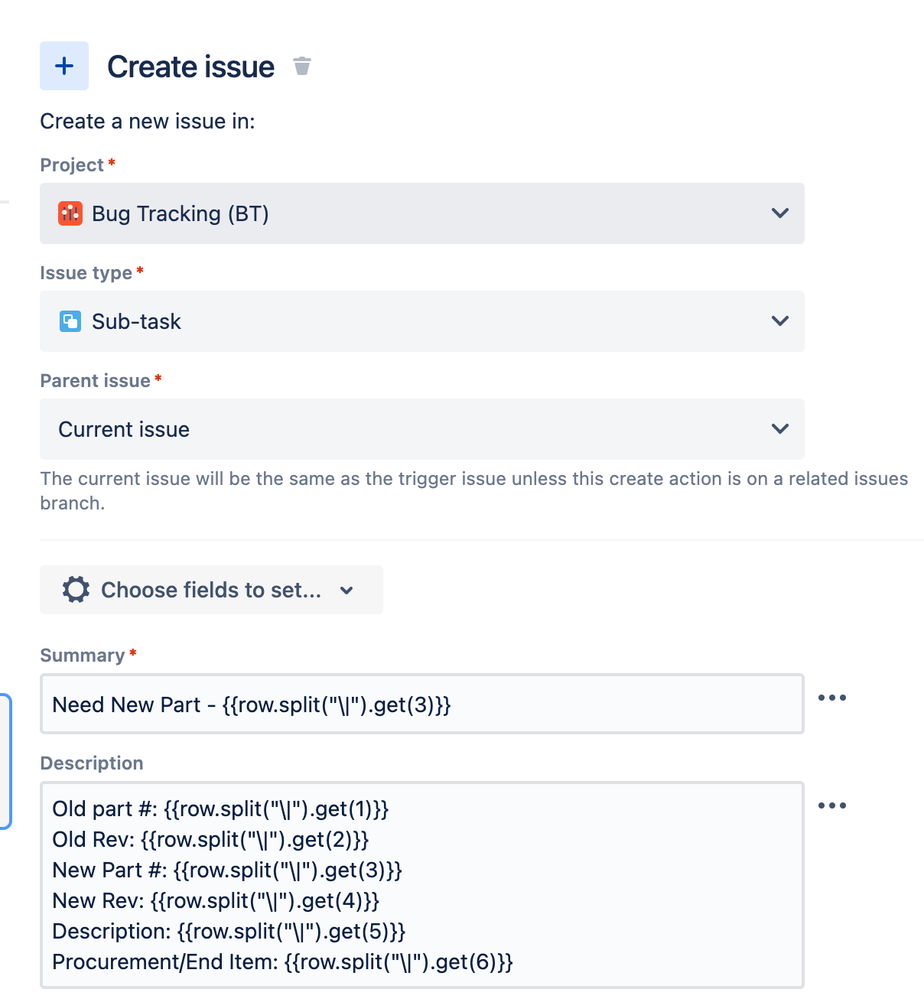Open the Choose fields to set menu
This screenshot has width=924, height=999.
212,589
